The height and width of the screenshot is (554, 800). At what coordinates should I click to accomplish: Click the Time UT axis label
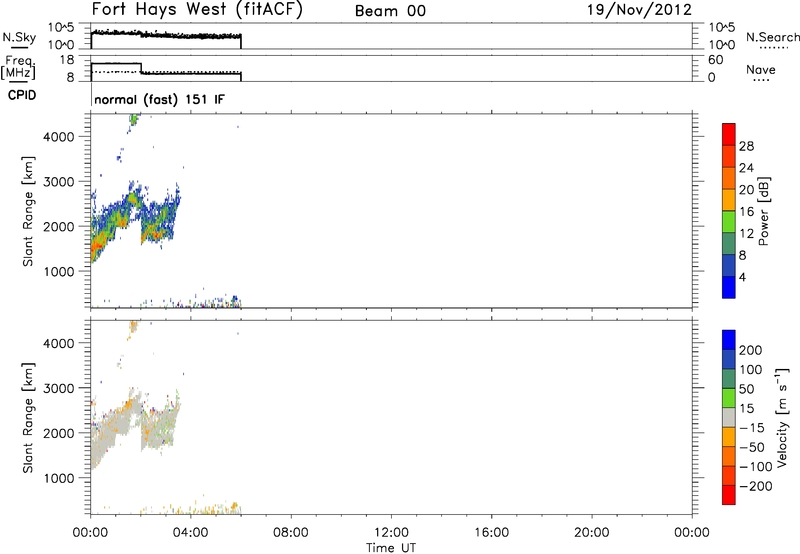[x=391, y=547]
